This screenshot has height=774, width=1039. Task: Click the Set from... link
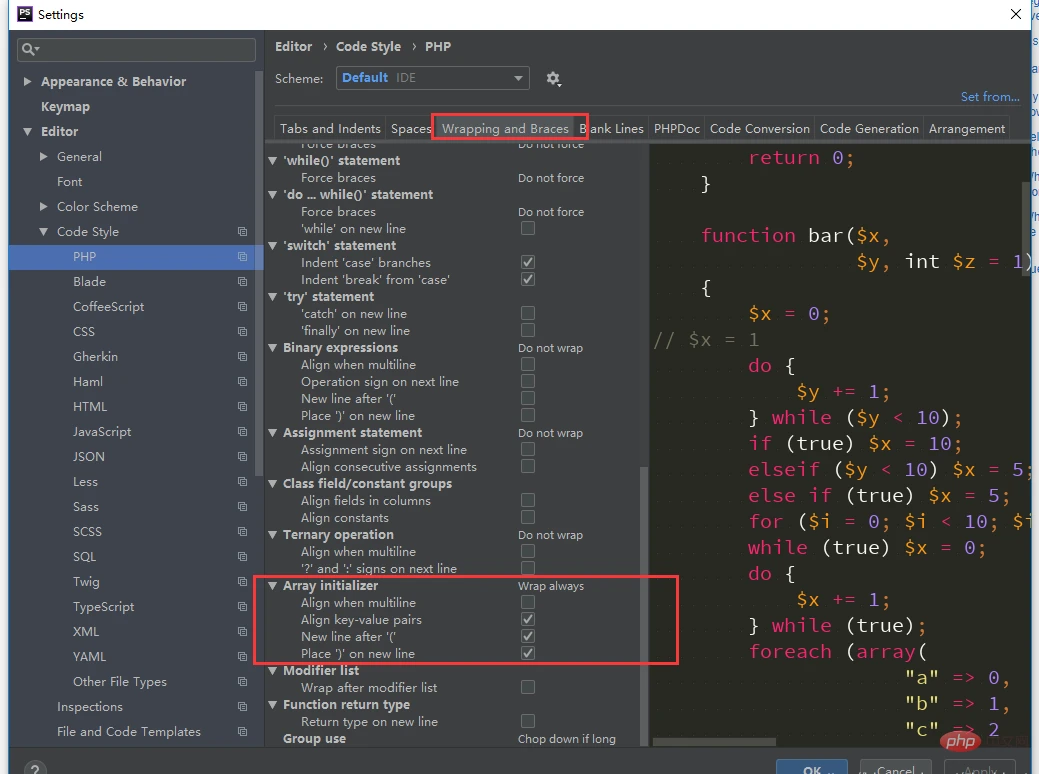click(x=989, y=97)
